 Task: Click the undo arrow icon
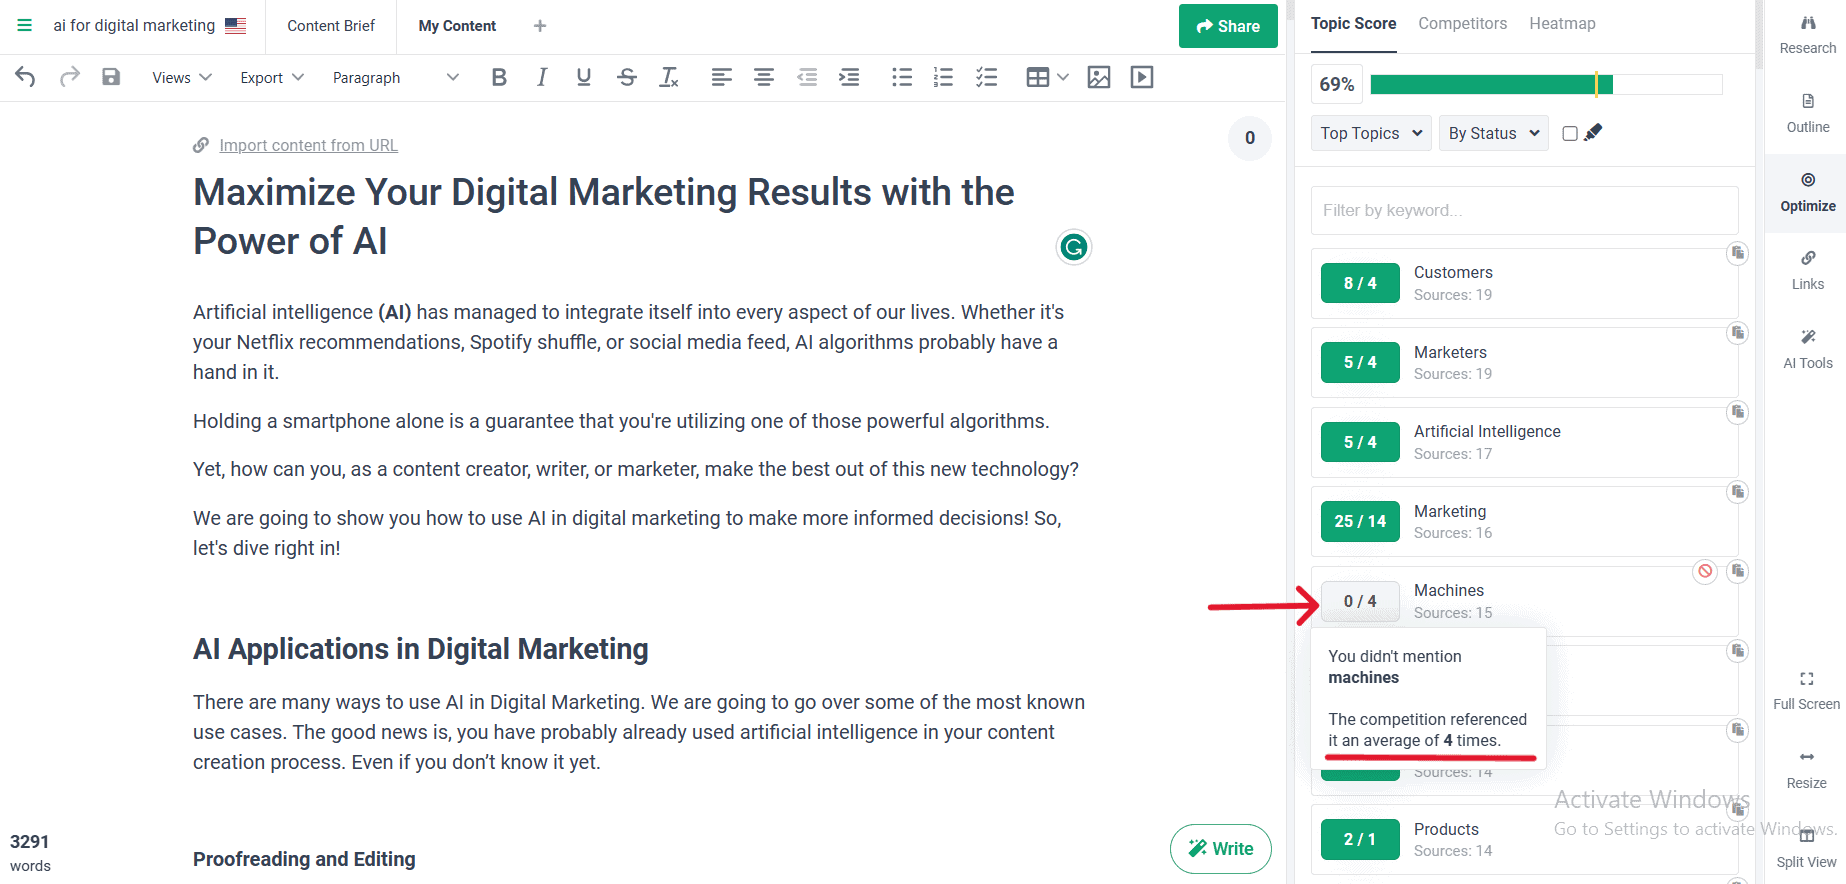point(26,77)
